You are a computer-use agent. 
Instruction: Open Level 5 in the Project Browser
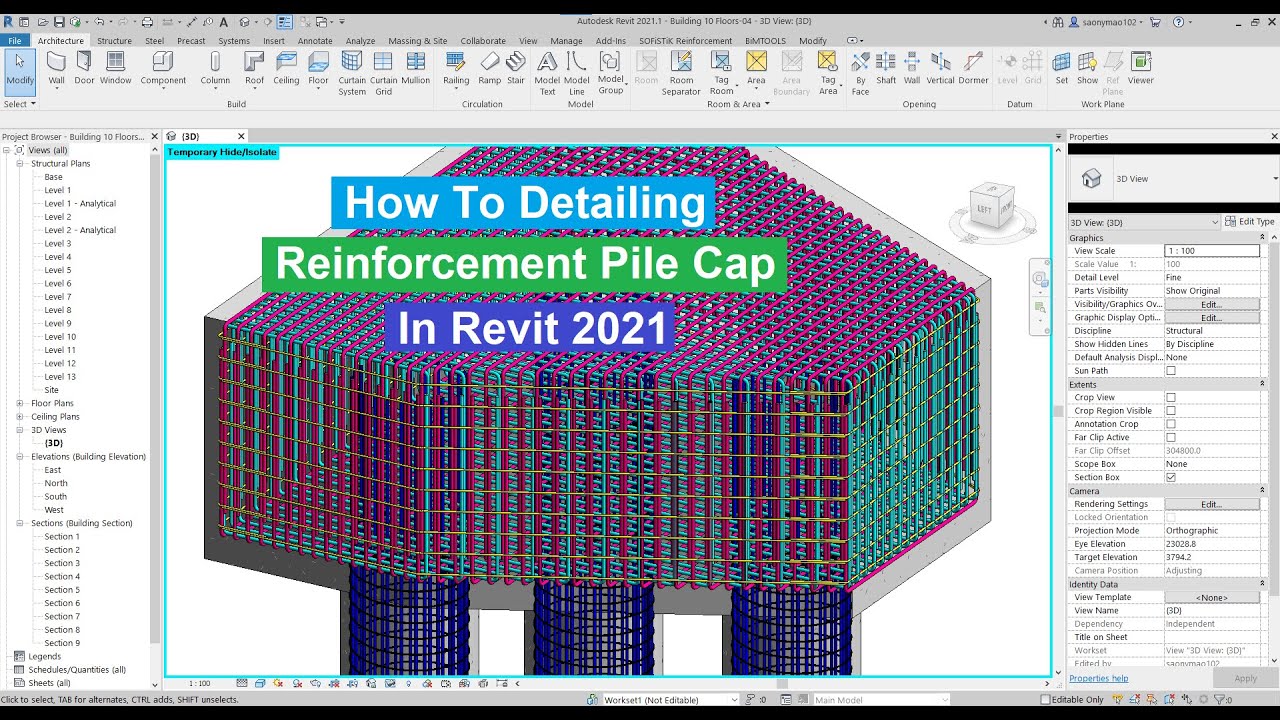pyautogui.click(x=57, y=270)
